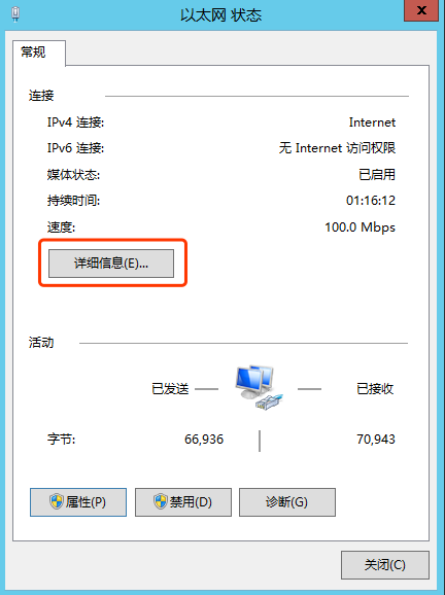Viewport: 445px width, 595px height.
Task: Select the 常规 tab
Action: point(33,52)
